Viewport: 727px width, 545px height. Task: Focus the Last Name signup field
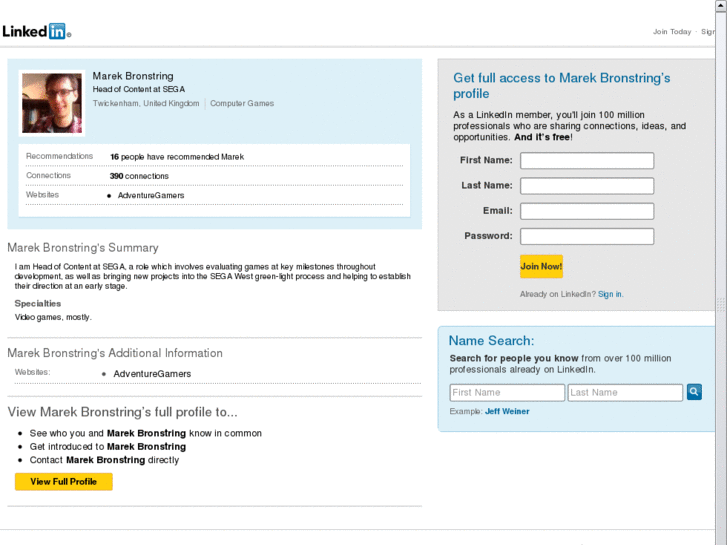click(587, 186)
